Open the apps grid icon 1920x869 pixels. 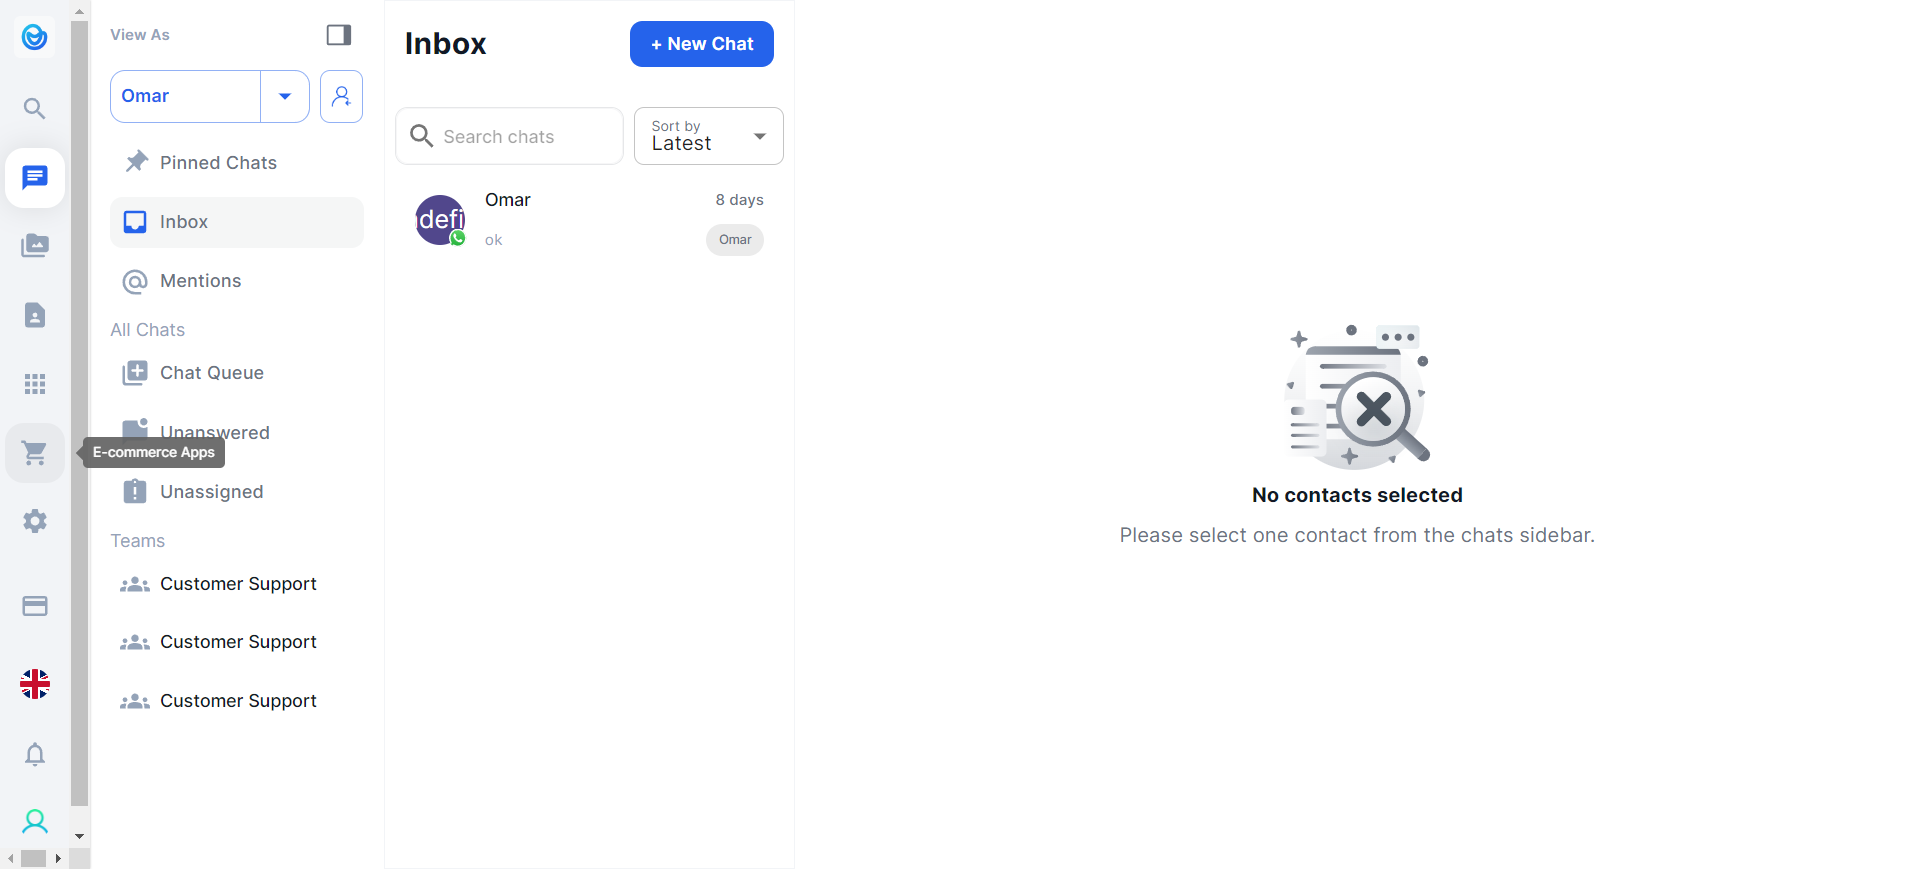(35, 384)
